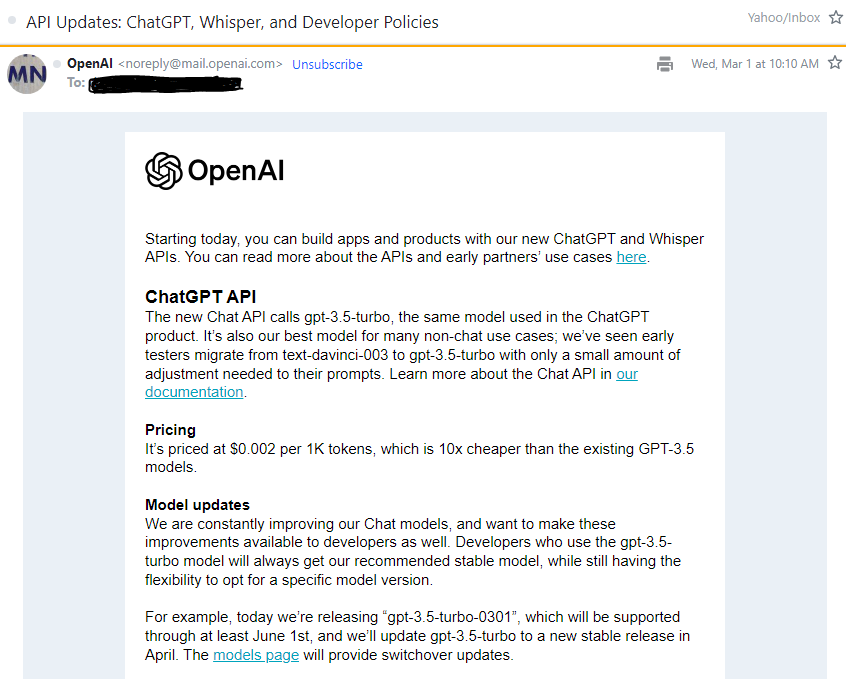Click the 'Wed, Mar 1 at 10:10 AM' timestamp
This screenshot has height=679, width=846.
point(755,64)
